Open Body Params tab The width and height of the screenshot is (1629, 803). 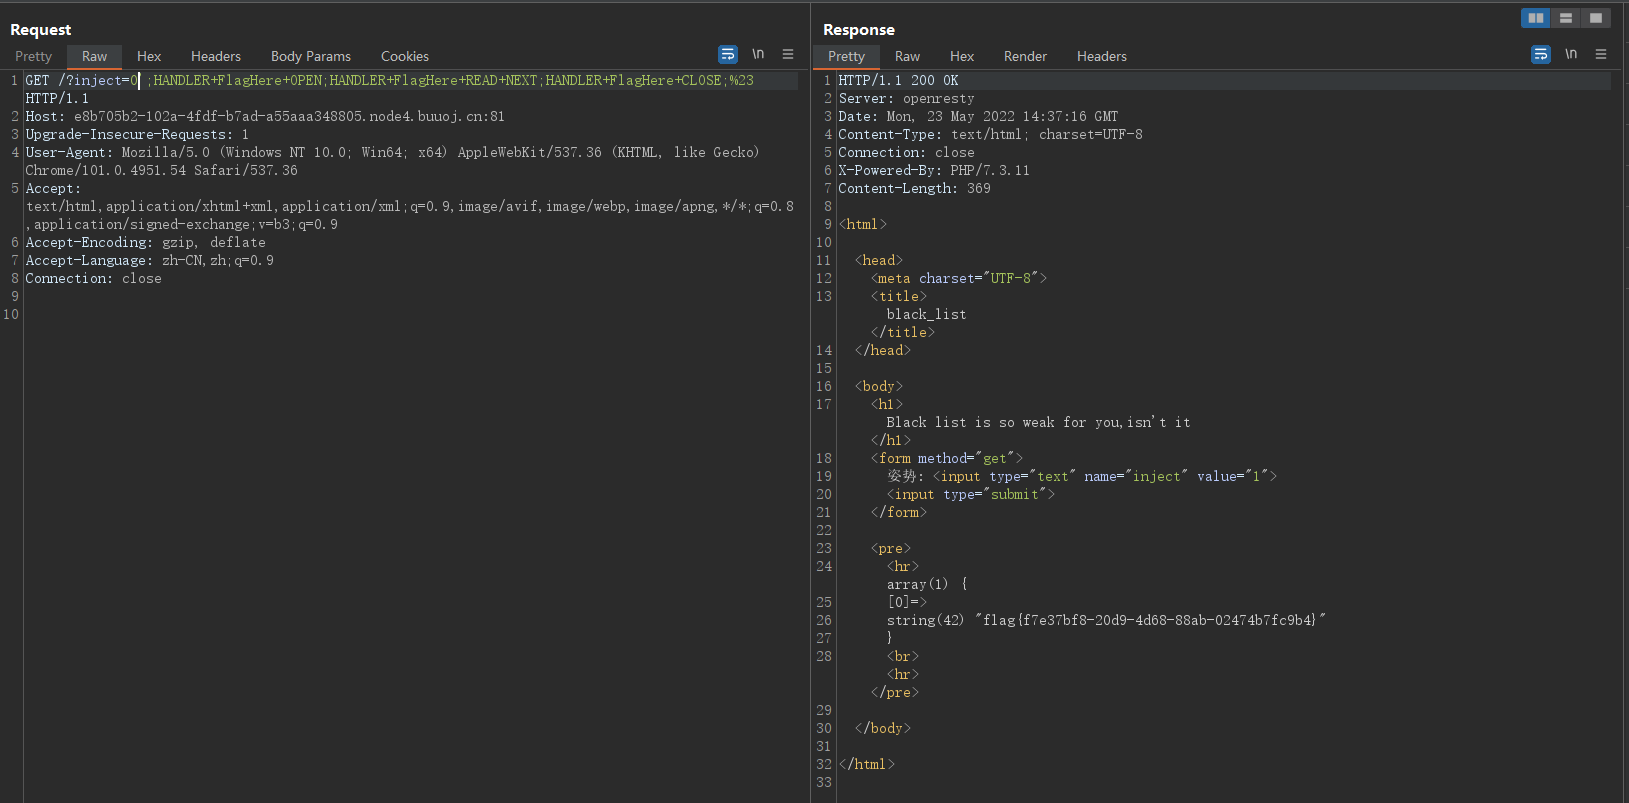tap(311, 56)
